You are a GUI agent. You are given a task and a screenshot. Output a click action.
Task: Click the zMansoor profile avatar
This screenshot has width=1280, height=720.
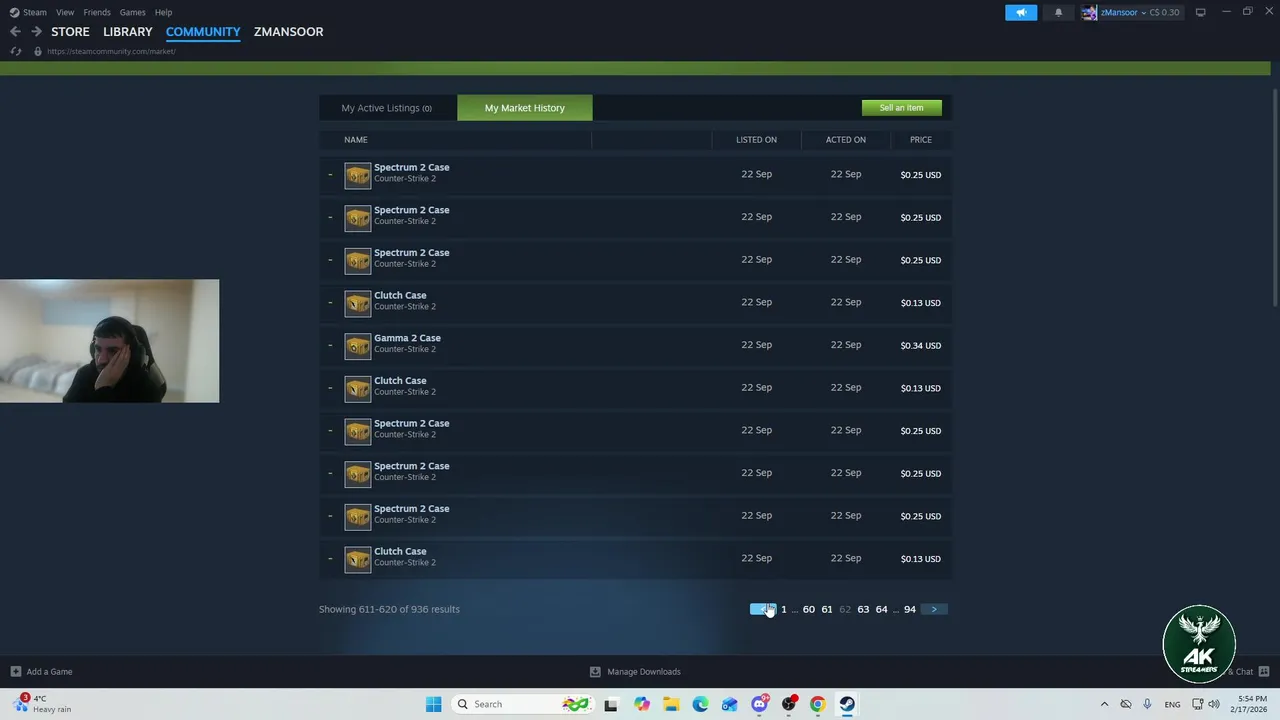(1089, 12)
